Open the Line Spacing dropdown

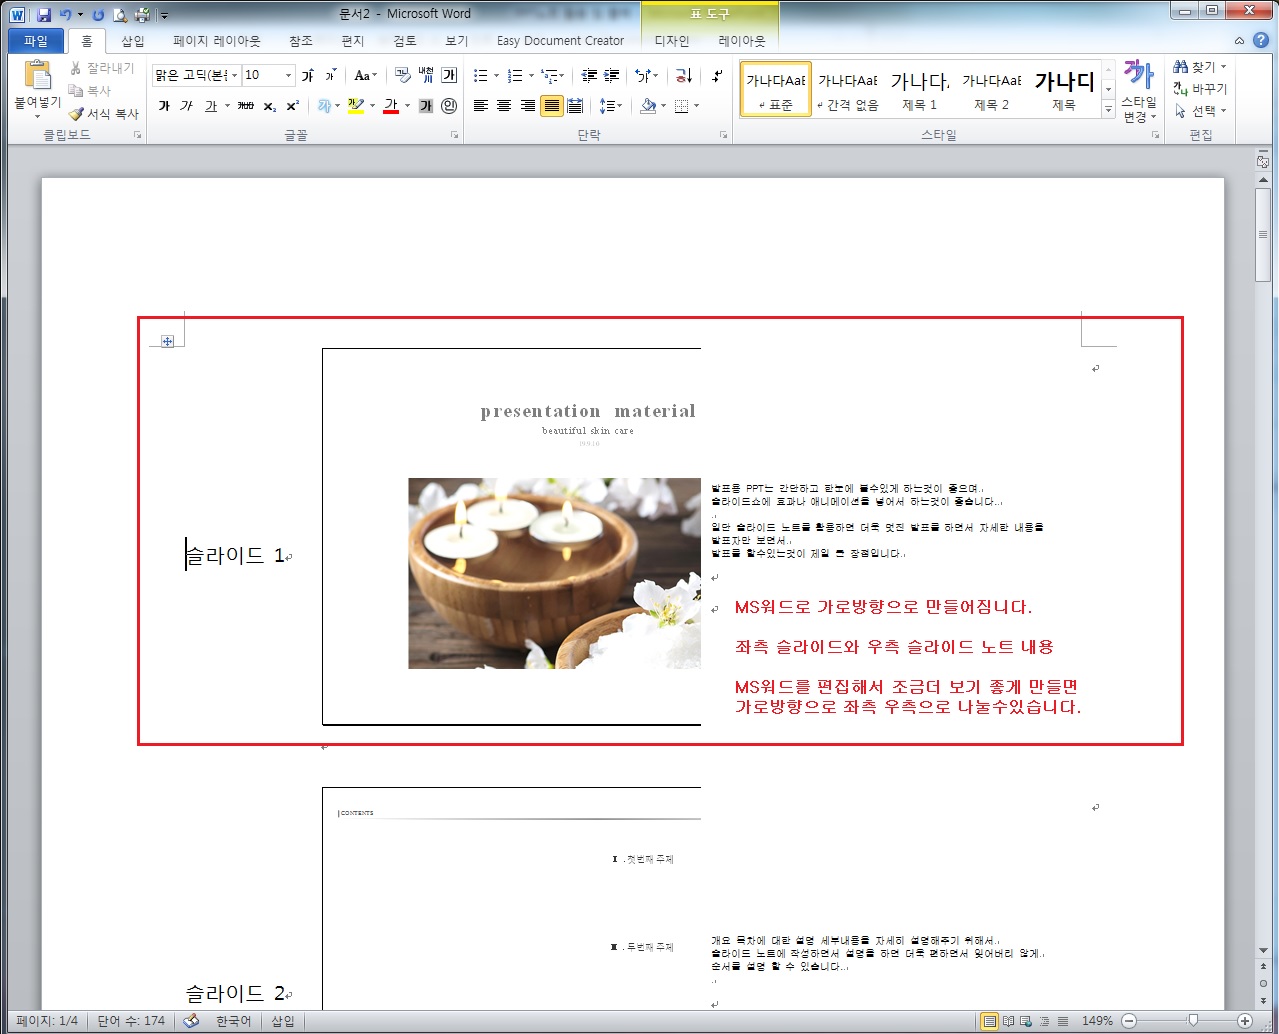coord(610,106)
